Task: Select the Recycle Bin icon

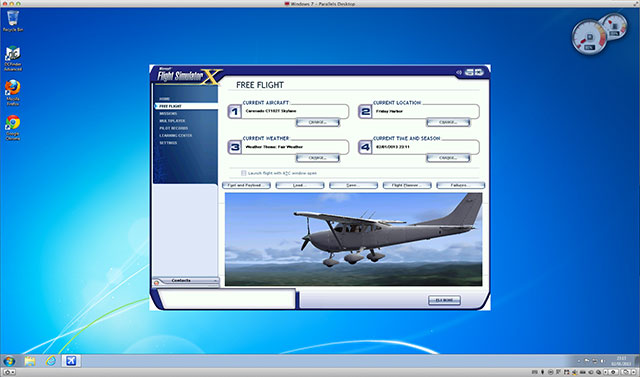Action: coord(13,21)
